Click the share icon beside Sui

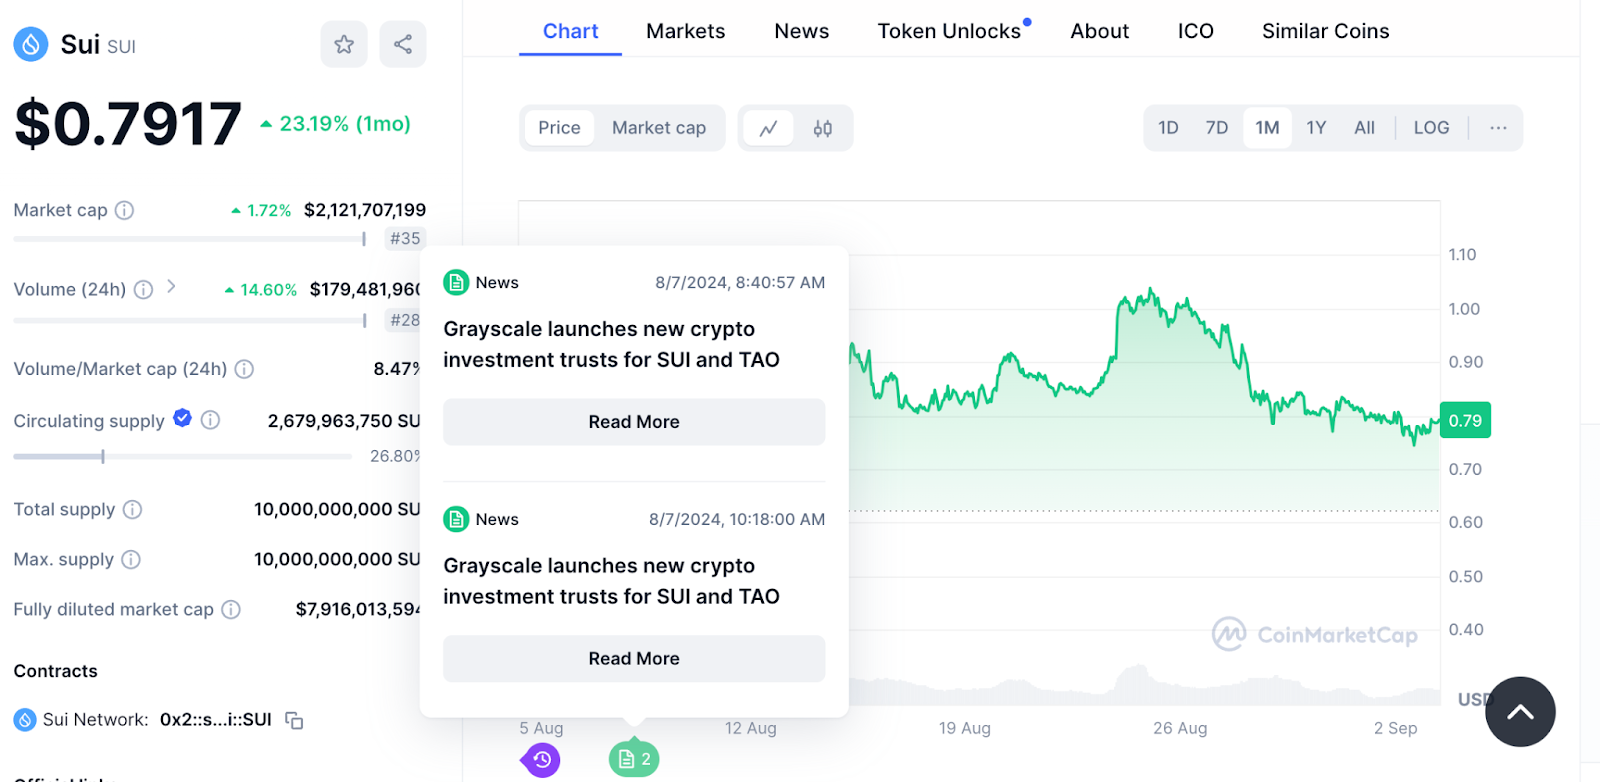[x=403, y=44]
